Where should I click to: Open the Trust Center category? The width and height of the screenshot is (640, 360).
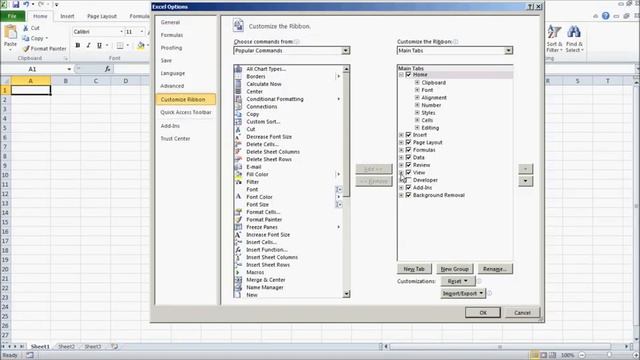[x=176, y=139]
